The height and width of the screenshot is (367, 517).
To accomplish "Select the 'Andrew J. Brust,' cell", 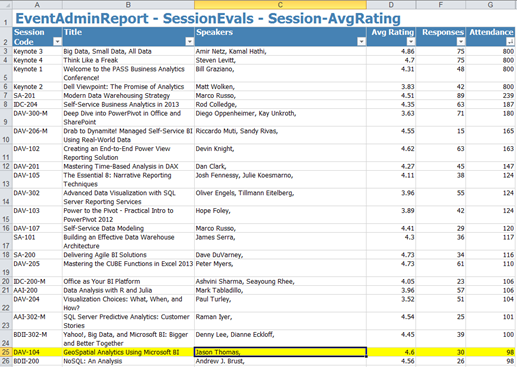I will (280, 361).
